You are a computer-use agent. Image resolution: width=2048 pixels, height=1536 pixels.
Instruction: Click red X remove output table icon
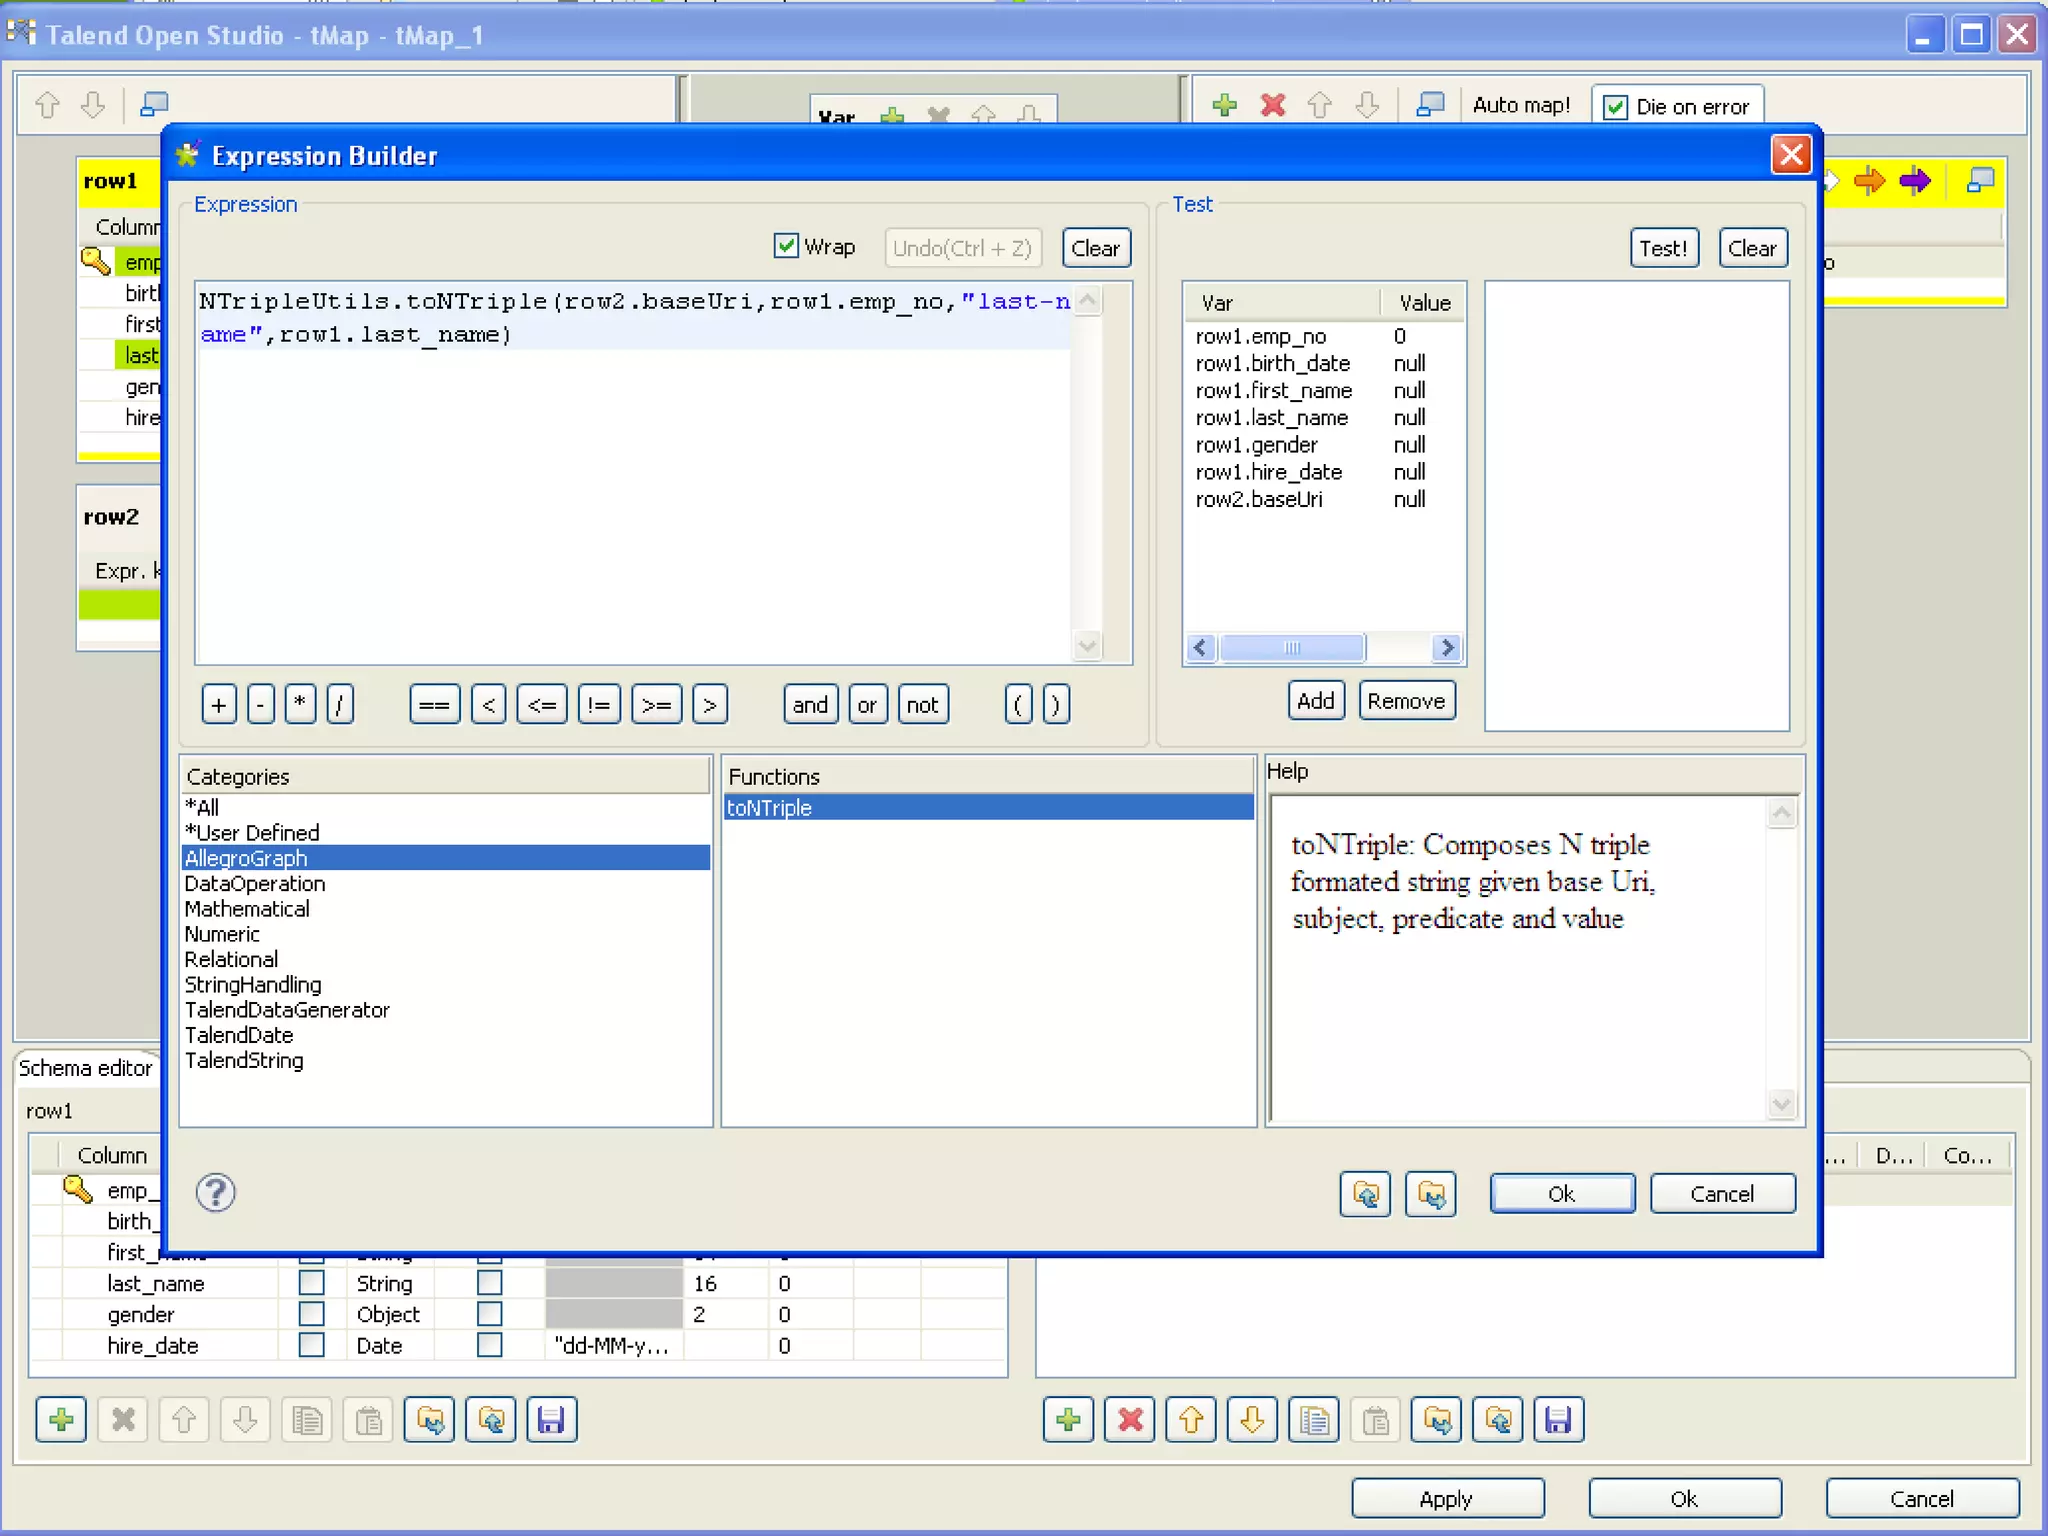1272,105
